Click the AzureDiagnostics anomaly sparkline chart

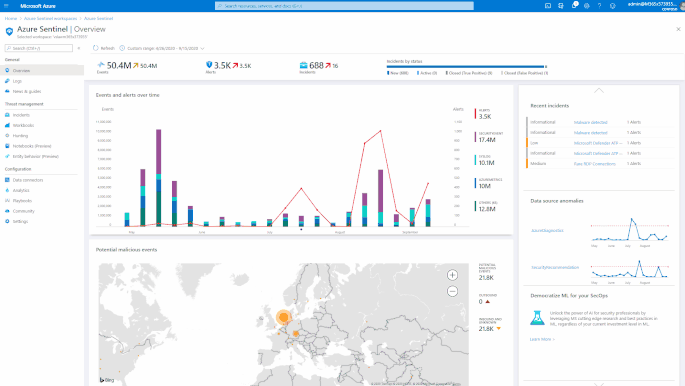tap(630, 230)
